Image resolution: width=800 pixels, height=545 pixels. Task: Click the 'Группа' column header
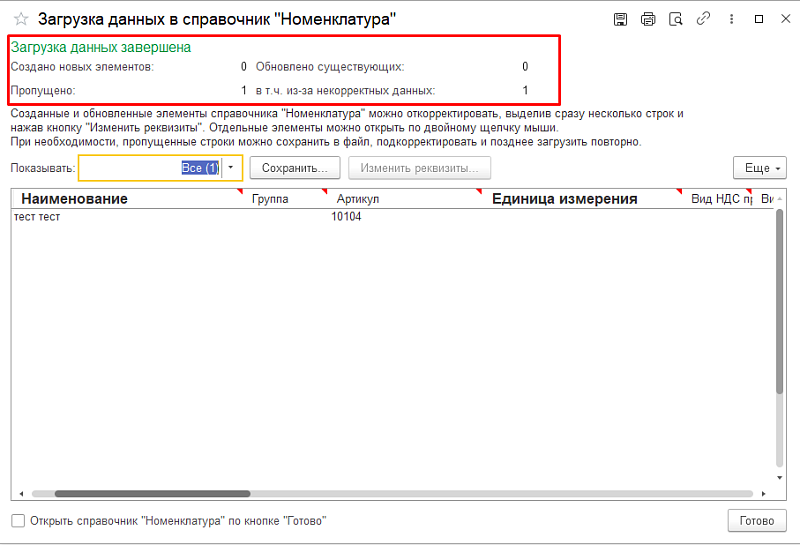tap(271, 199)
